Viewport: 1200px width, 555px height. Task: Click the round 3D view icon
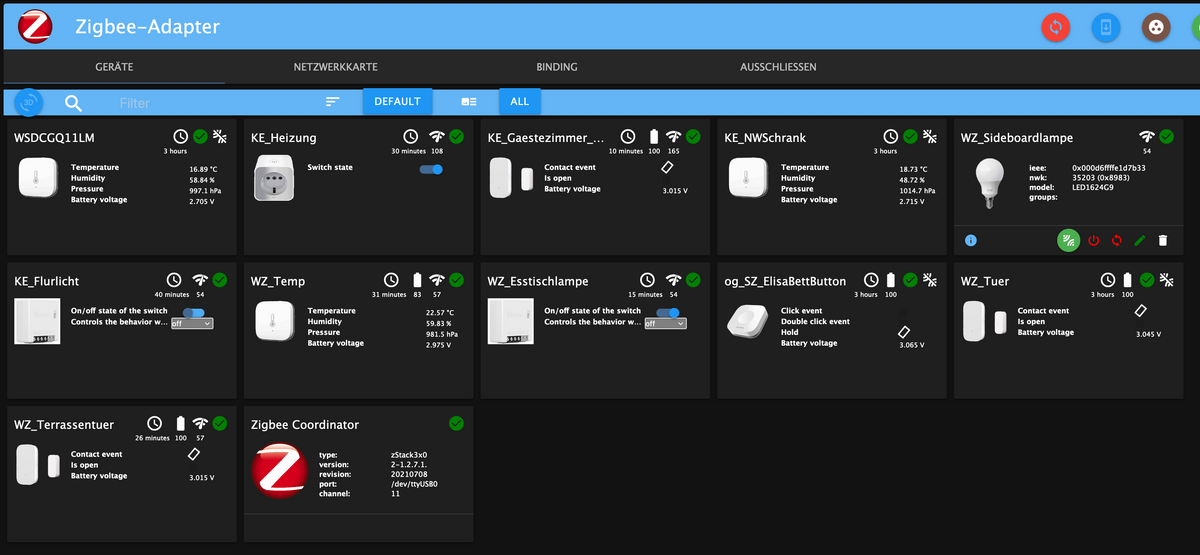click(29, 102)
